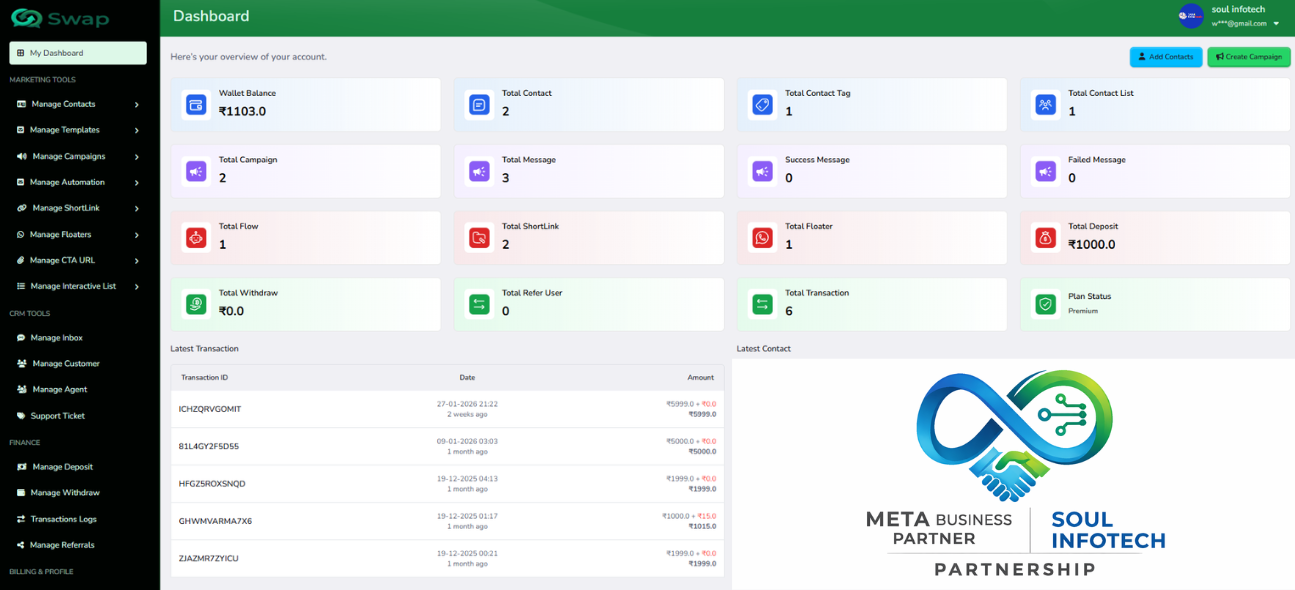Click transaction ID ICHZQRVGOMIT row

coord(210,409)
